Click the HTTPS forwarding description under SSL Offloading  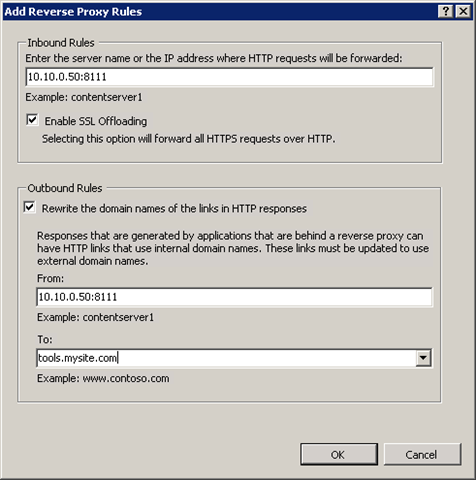(189, 139)
